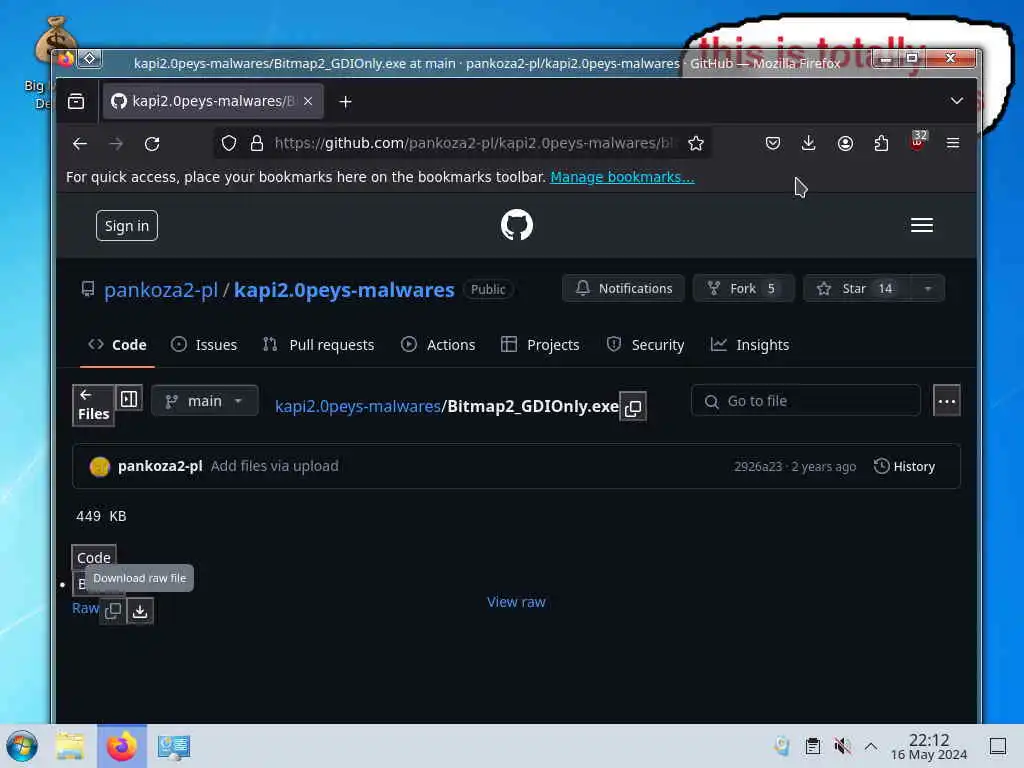Star this repository

[857, 289]
